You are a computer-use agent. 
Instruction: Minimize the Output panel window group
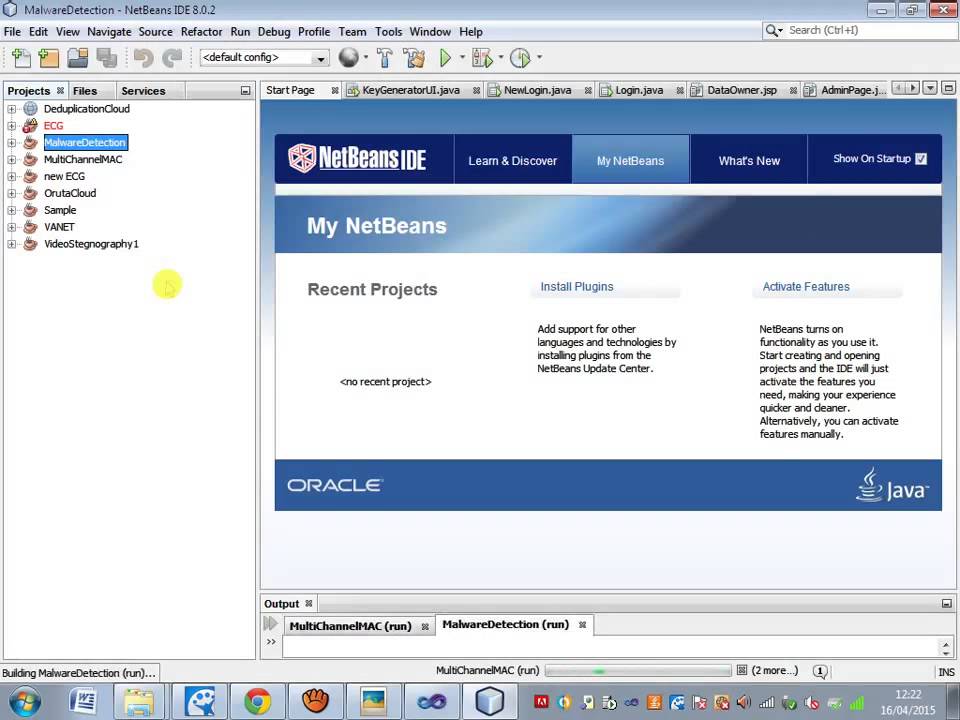coord(947,604)
